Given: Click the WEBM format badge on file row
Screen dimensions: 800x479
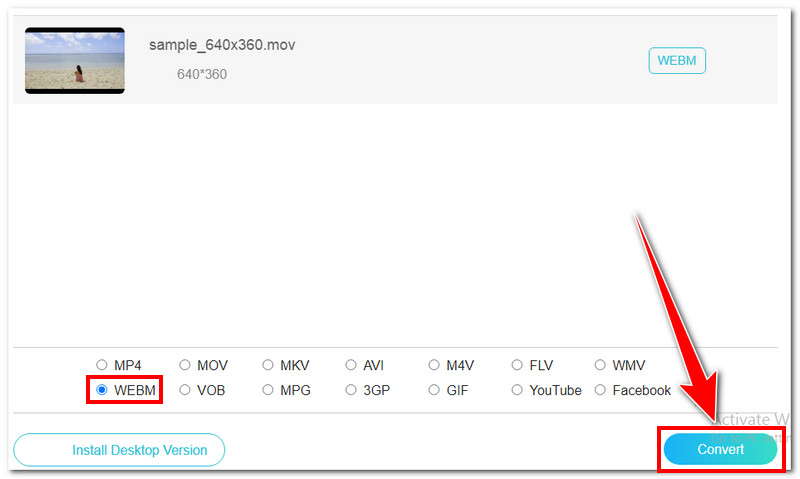Looking at the screenshot, I should pos(677,61).
